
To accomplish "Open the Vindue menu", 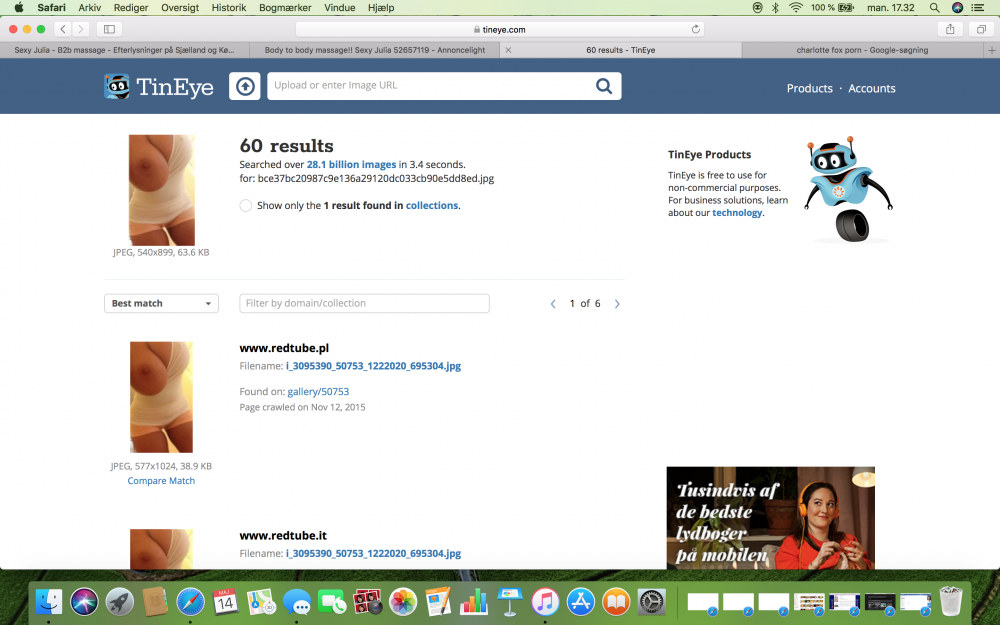I will click(339, 8).
